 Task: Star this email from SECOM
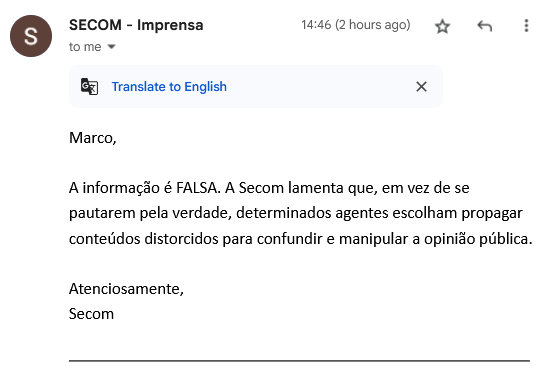[443, 26]
